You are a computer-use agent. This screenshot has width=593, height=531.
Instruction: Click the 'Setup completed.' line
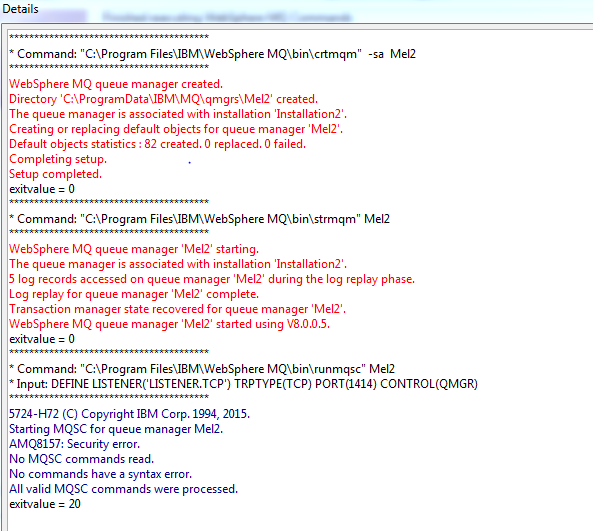tap(56, 174)
